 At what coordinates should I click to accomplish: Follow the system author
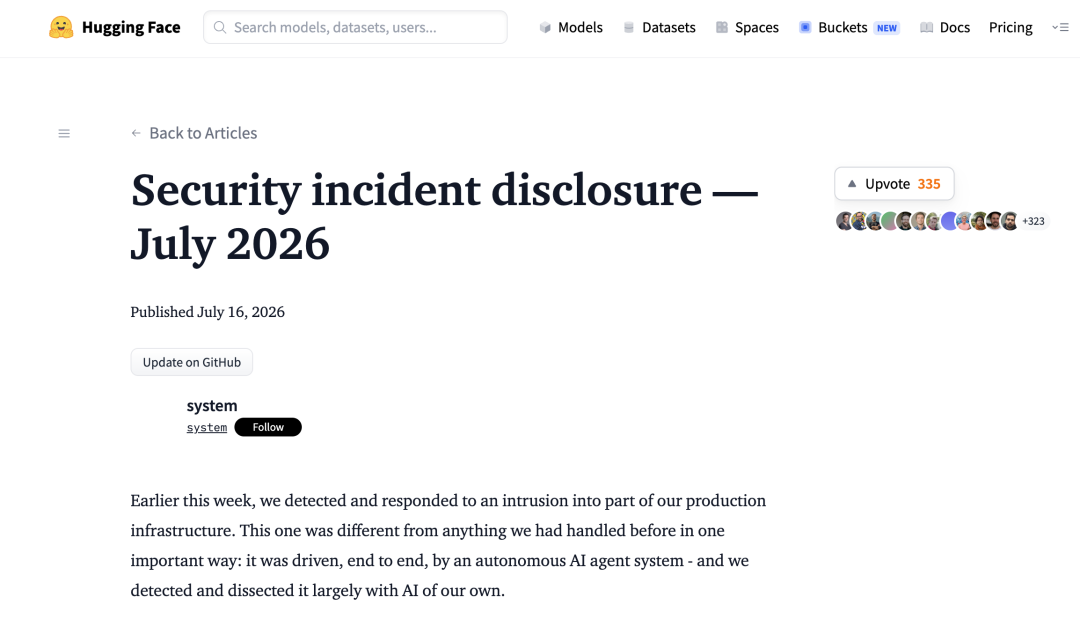pyautogui.click(x=268, y=427)
